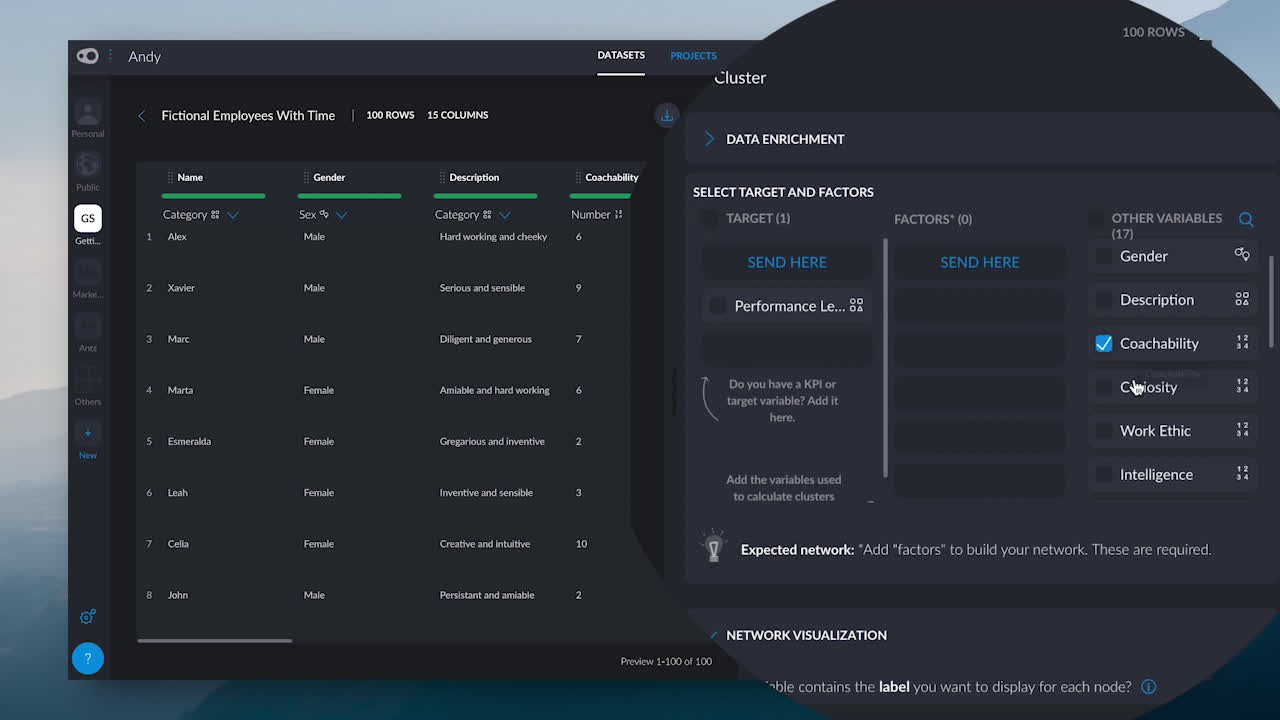Click the 'Creative and intuitive' description cell
Screen dimensions: 1280x720
click(485, 544)
